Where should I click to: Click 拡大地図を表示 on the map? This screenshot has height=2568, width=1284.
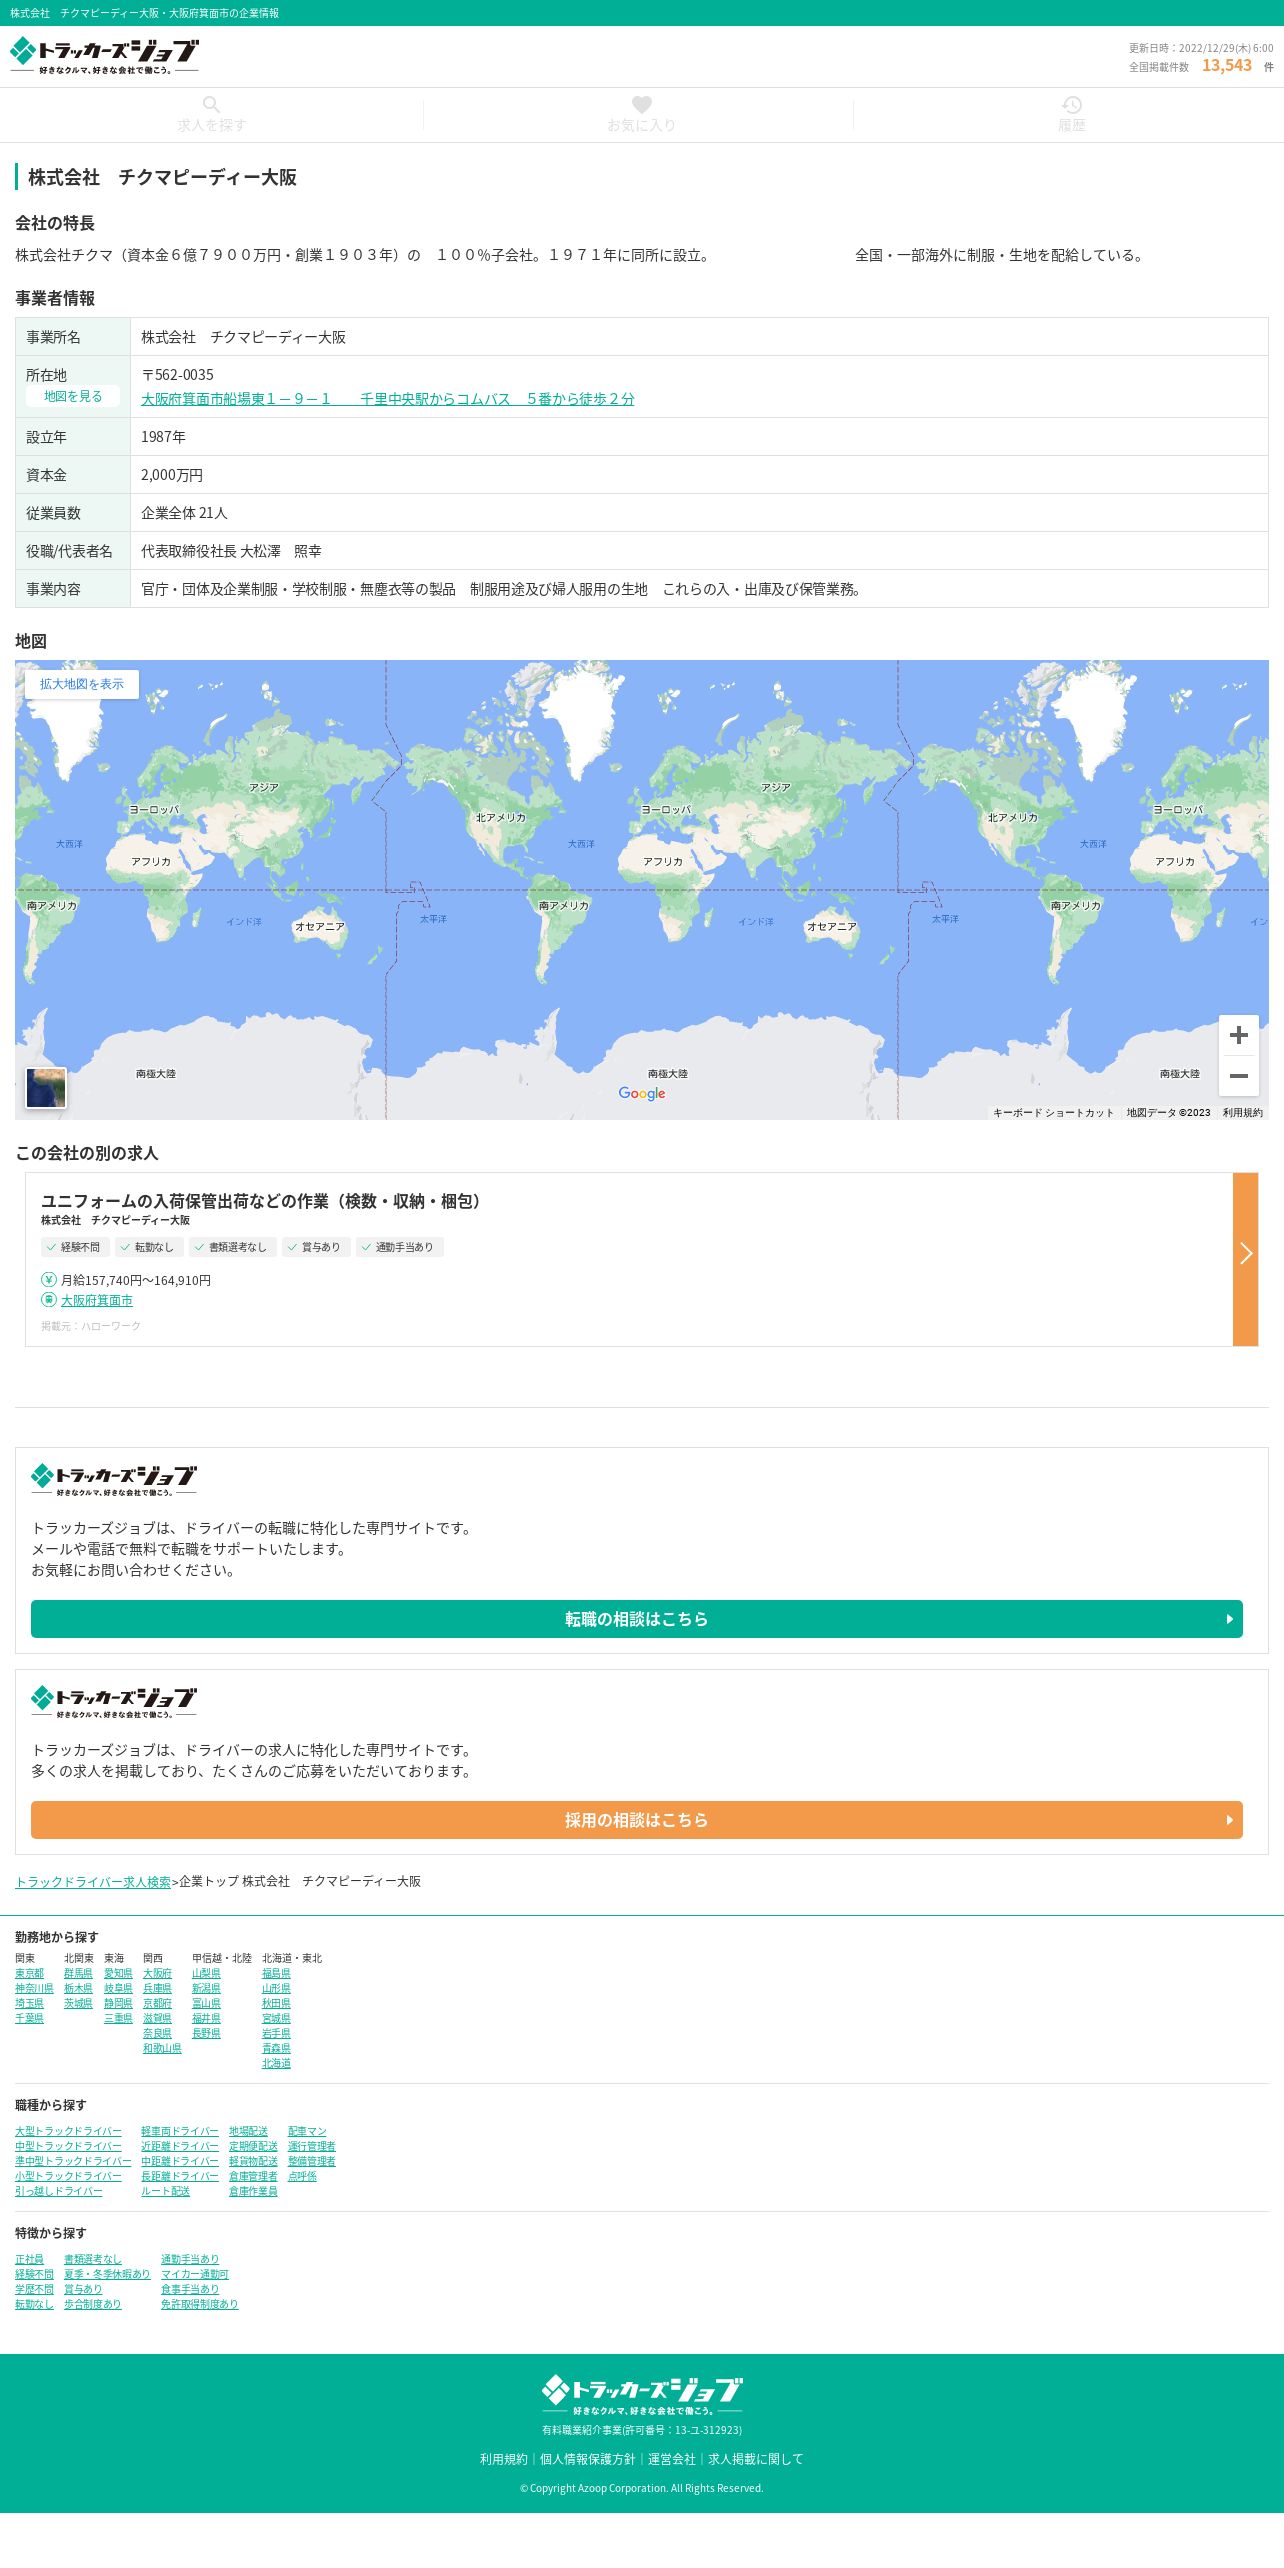pos(82,684)
